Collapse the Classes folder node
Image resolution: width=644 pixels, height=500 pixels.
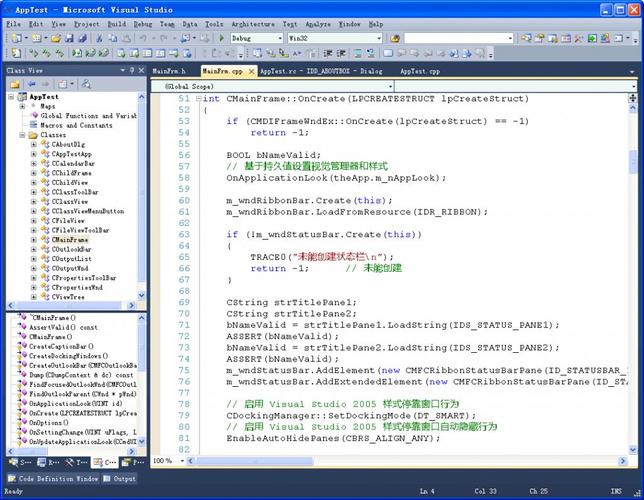point(21,135)
